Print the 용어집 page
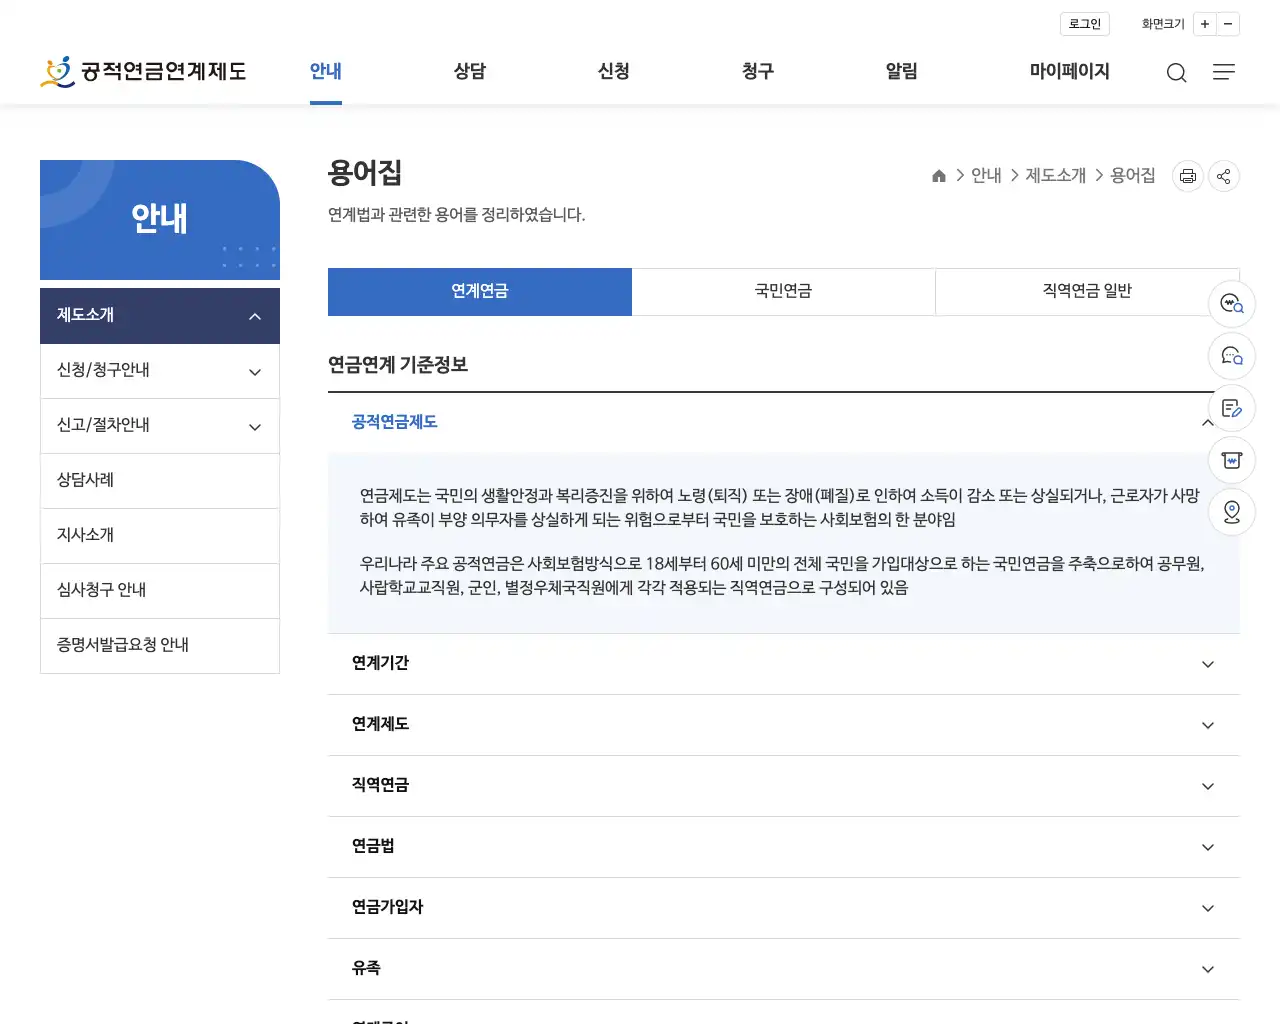The image size is (1280, 1024). pyautogui.click(x=1187, y=175)
